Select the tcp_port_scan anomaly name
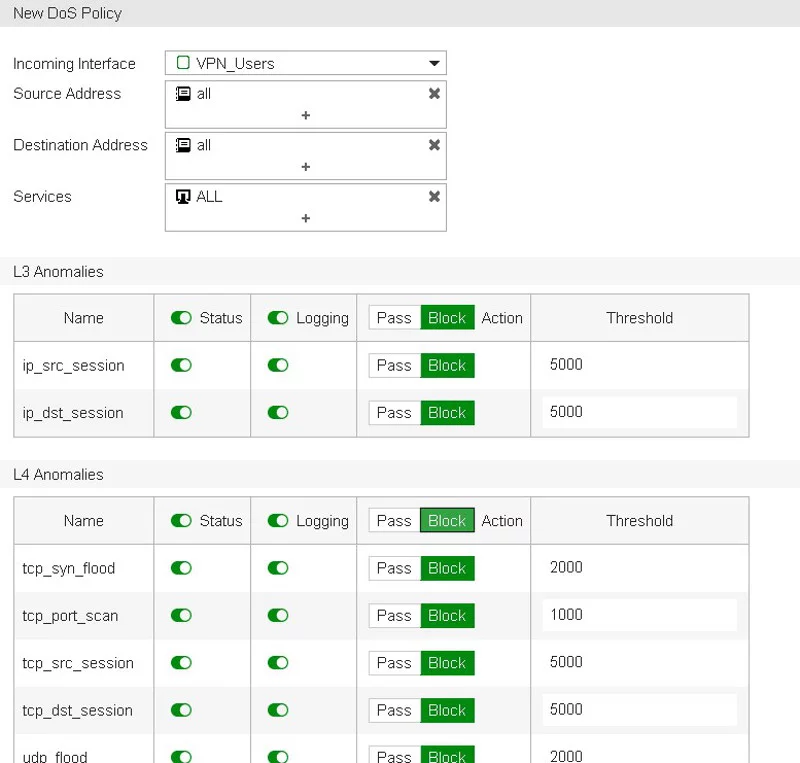The image size is (800, 763). click(x=70, y=616)
